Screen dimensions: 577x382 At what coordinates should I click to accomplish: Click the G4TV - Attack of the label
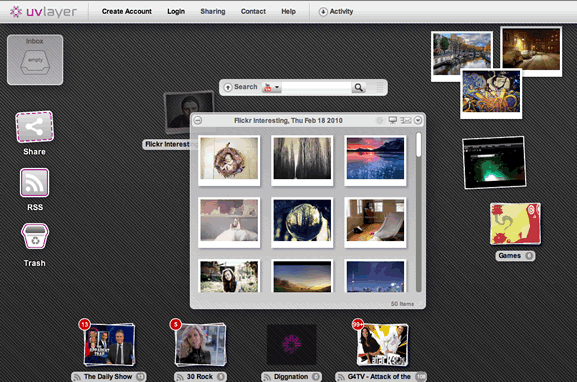(379, 377)
